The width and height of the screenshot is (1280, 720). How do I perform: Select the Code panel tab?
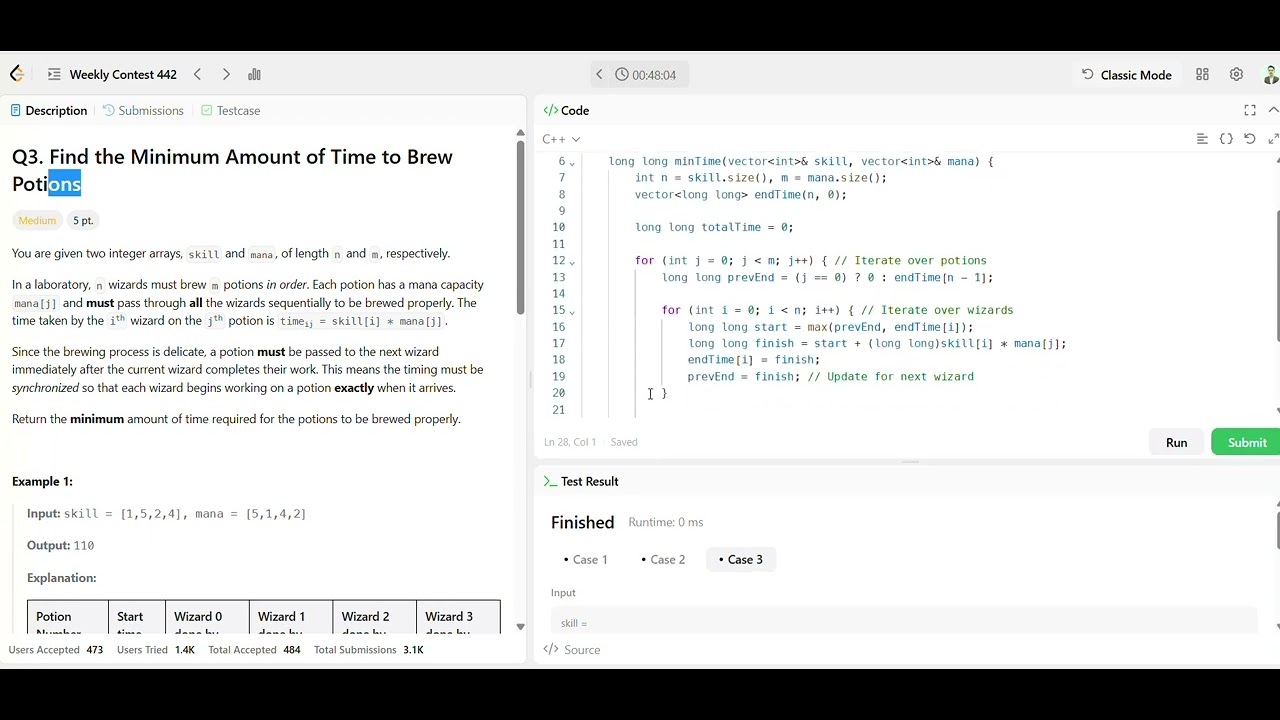coord(566,110)
